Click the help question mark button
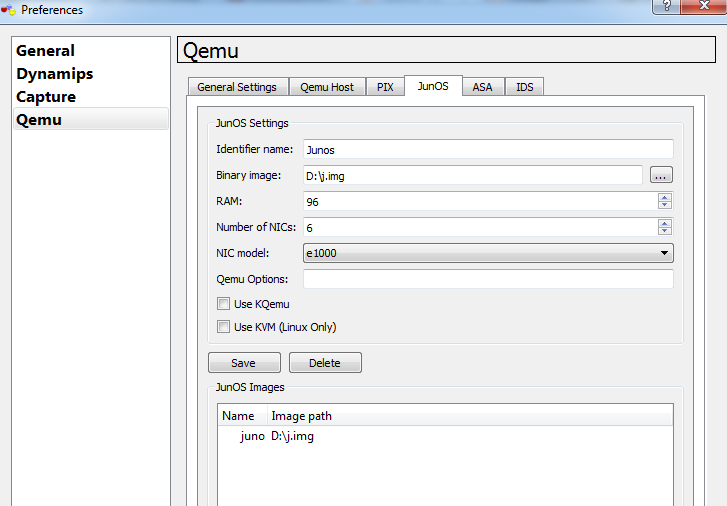Image resolution: width=727 pixels, height=506 pixels. coord(667,6)
